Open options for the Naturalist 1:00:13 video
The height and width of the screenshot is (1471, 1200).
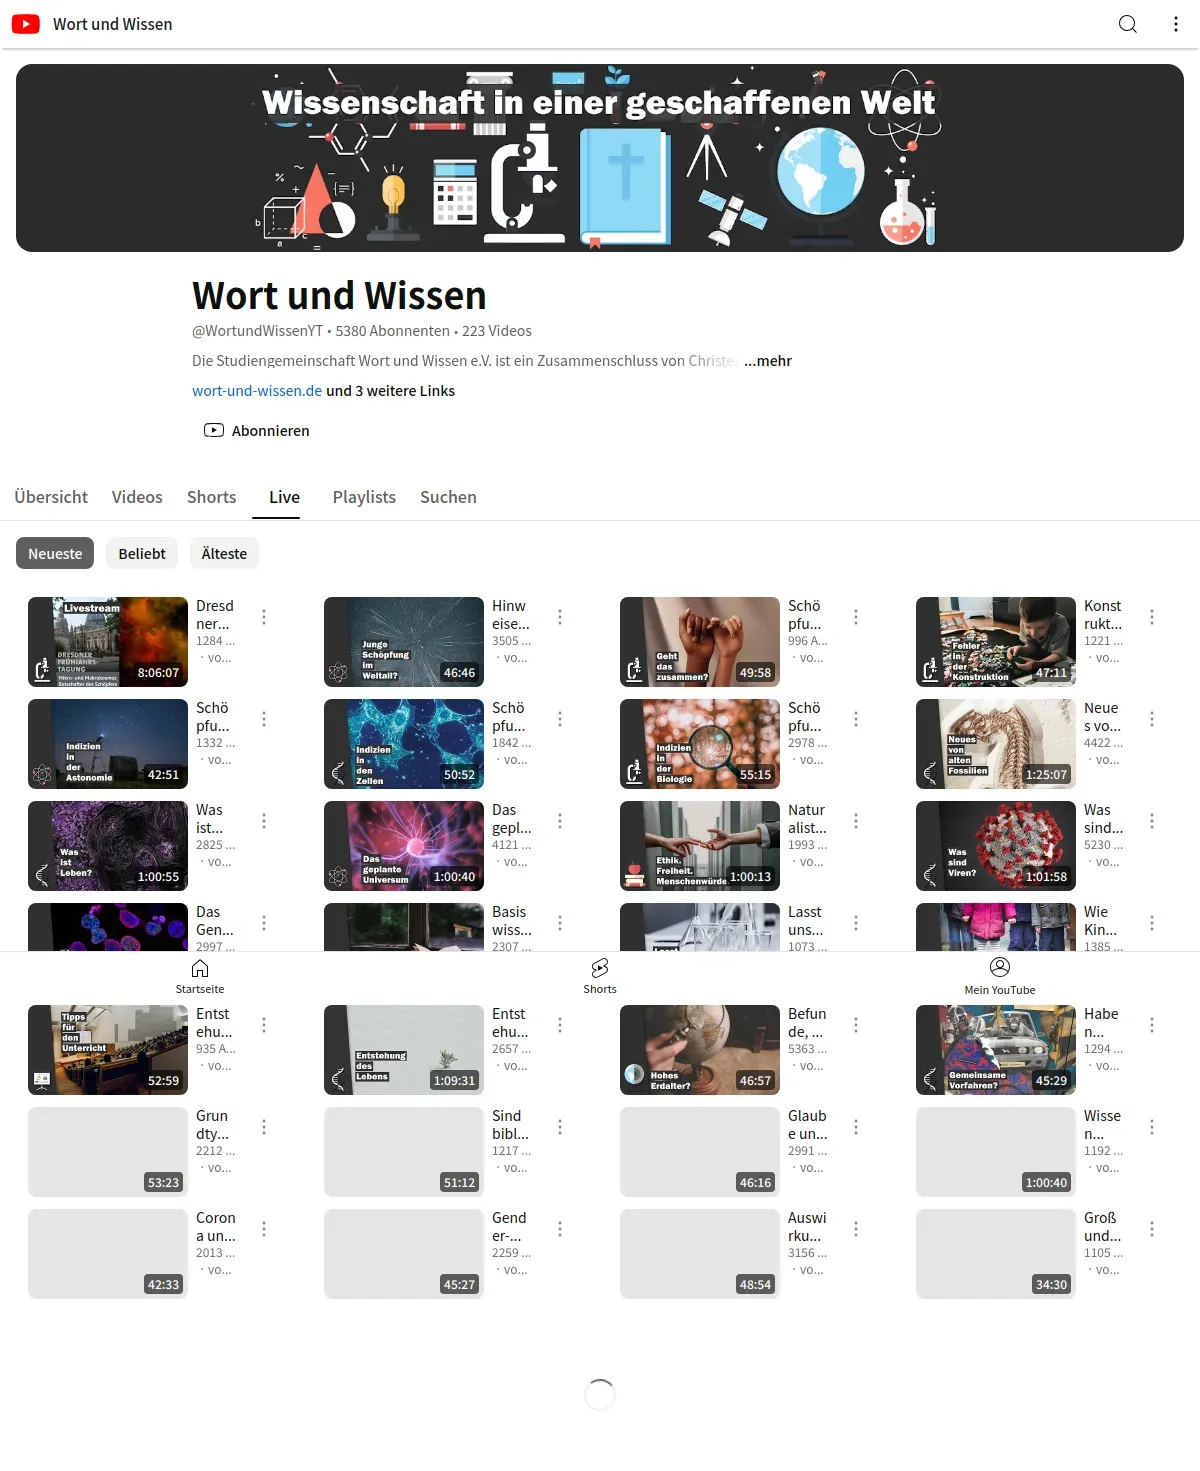click(x=856, y=821)
